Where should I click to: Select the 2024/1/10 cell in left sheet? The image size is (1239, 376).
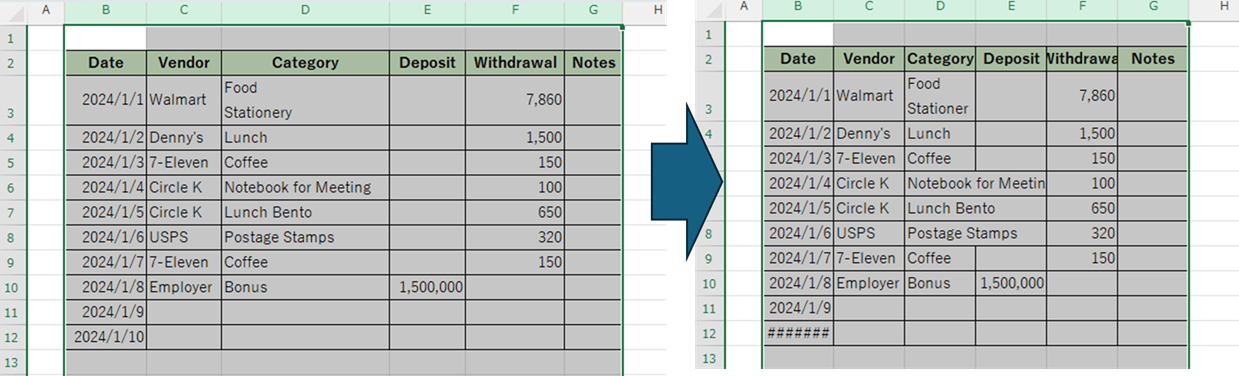[x=105, y=337]
